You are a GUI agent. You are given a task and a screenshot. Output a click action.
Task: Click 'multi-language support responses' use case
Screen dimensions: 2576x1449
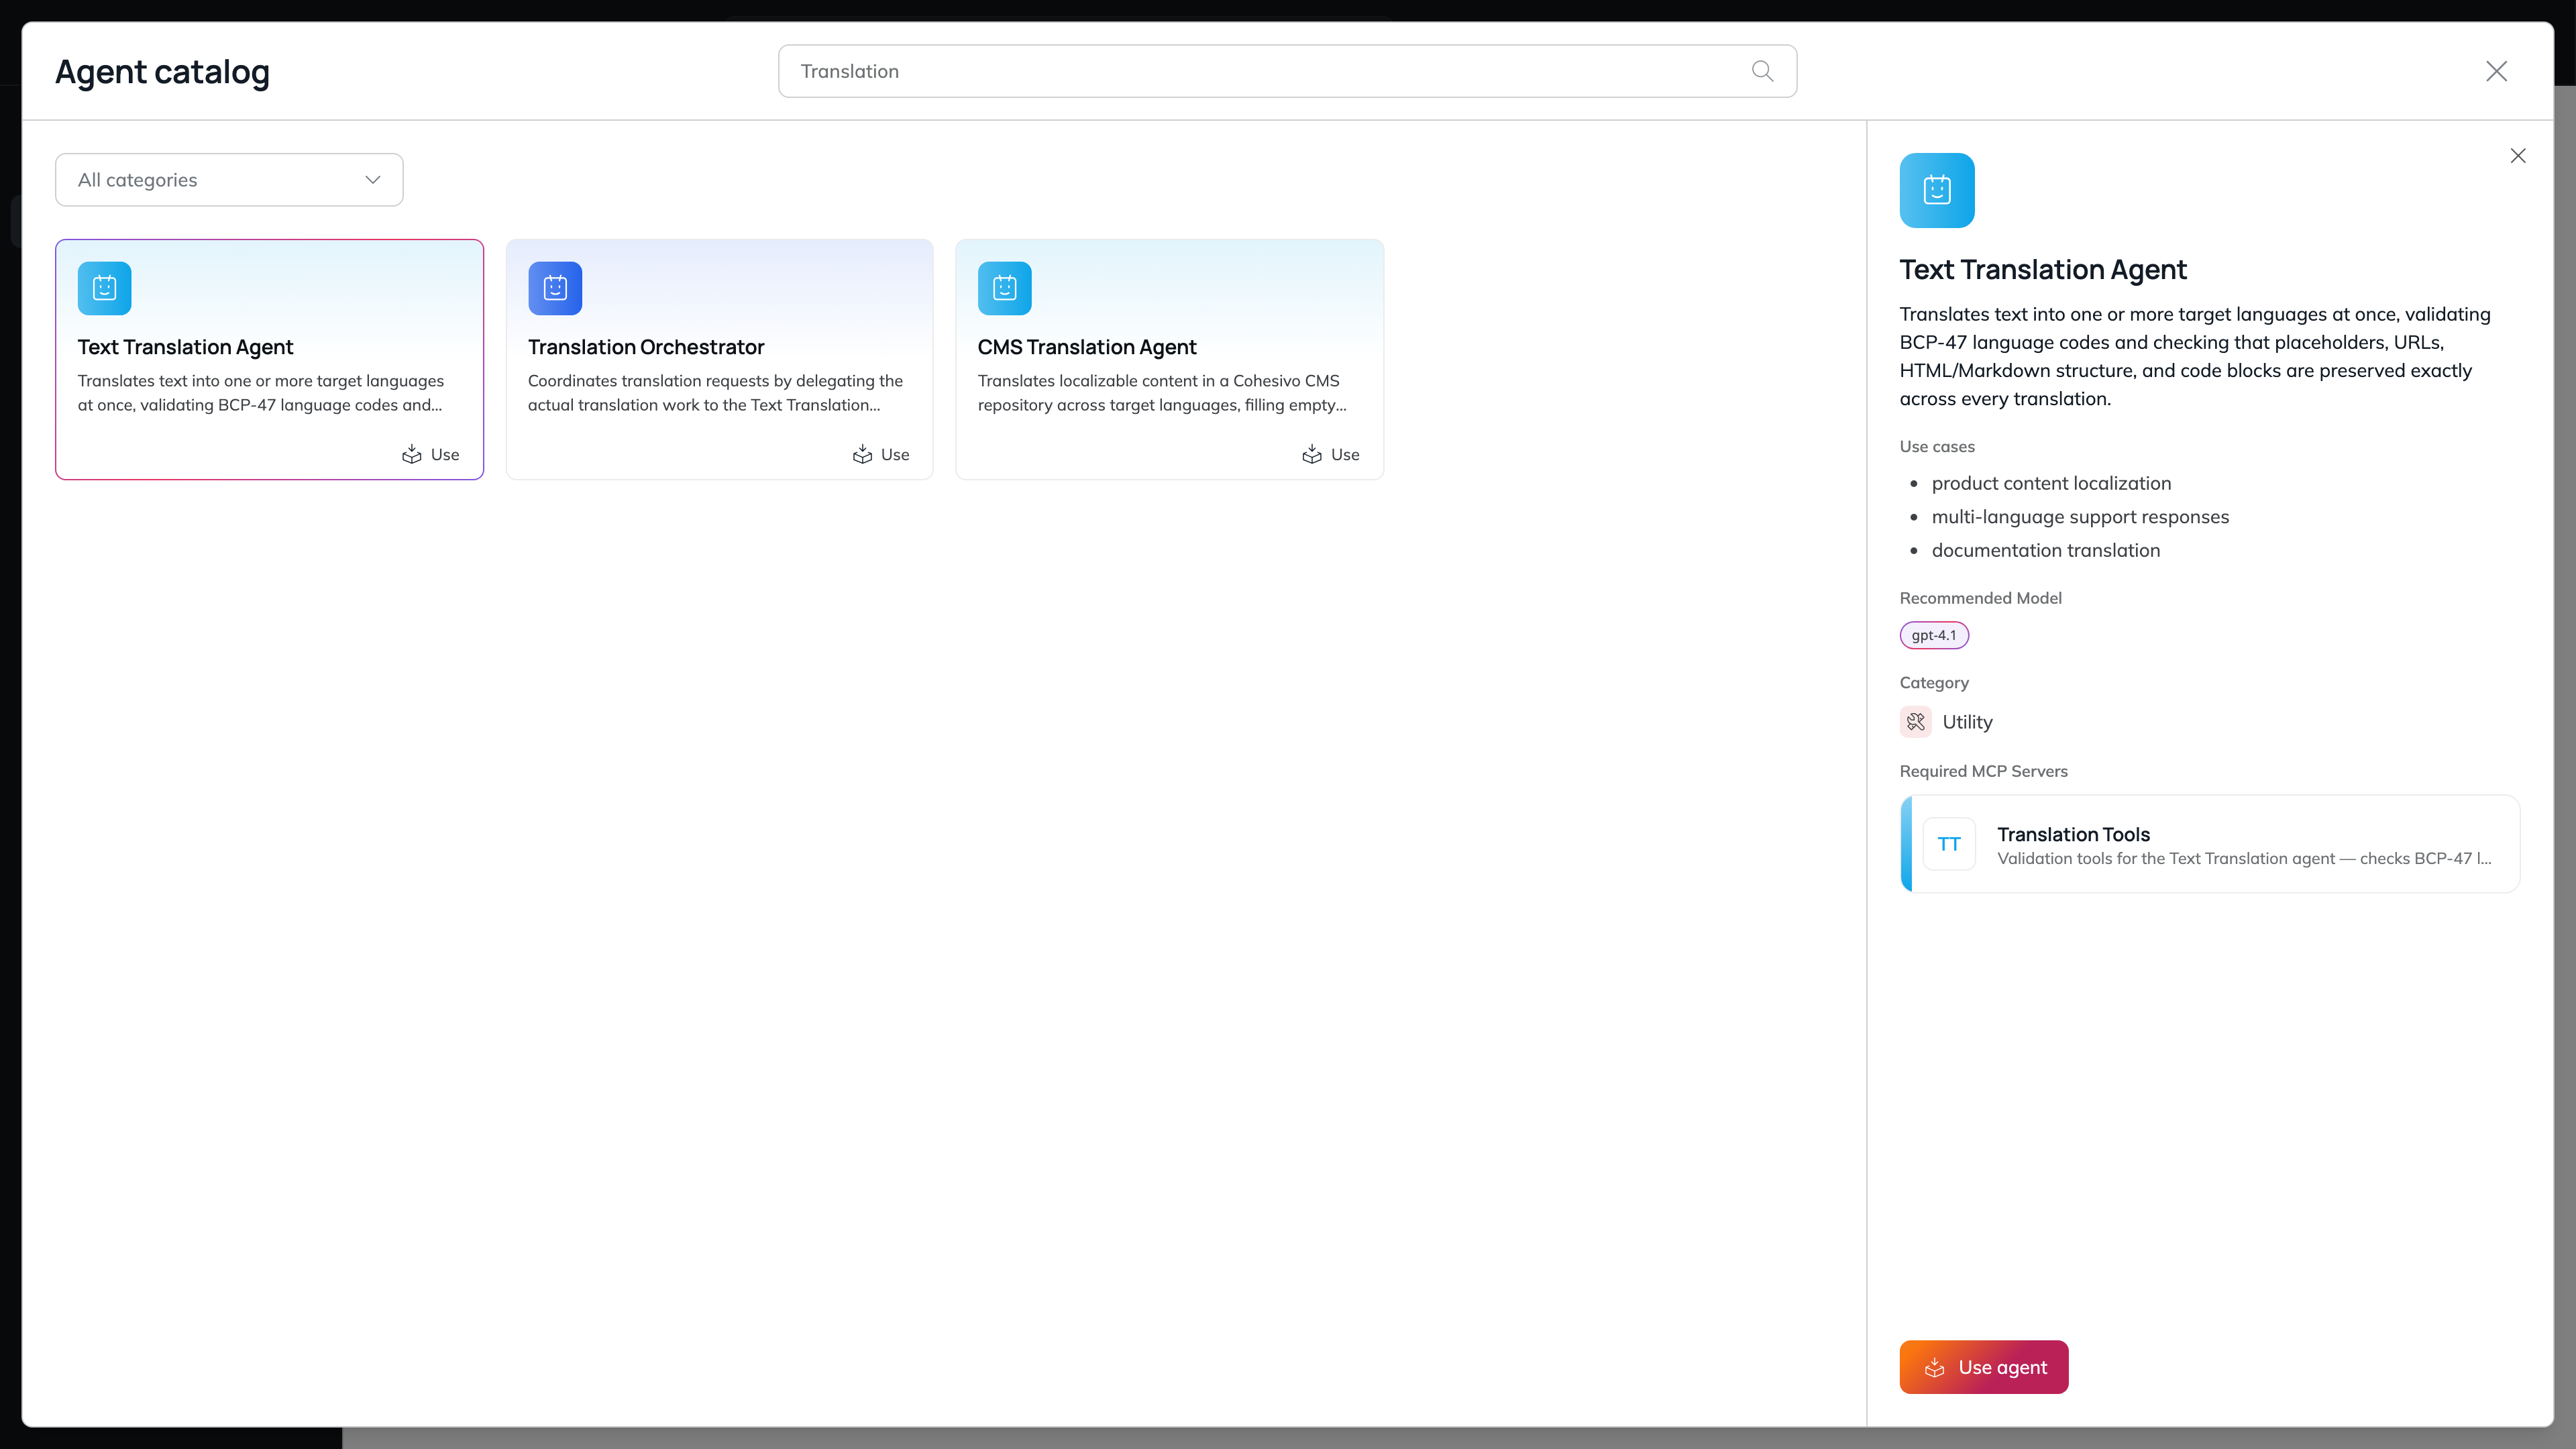2080,517
